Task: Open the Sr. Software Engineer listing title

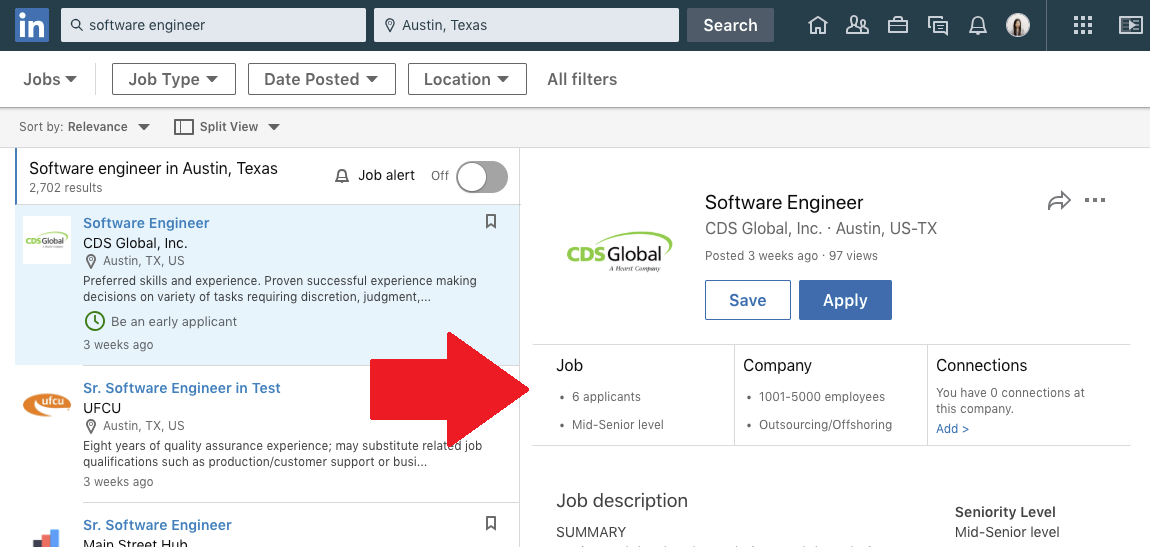Action: [x=157, y=525]
